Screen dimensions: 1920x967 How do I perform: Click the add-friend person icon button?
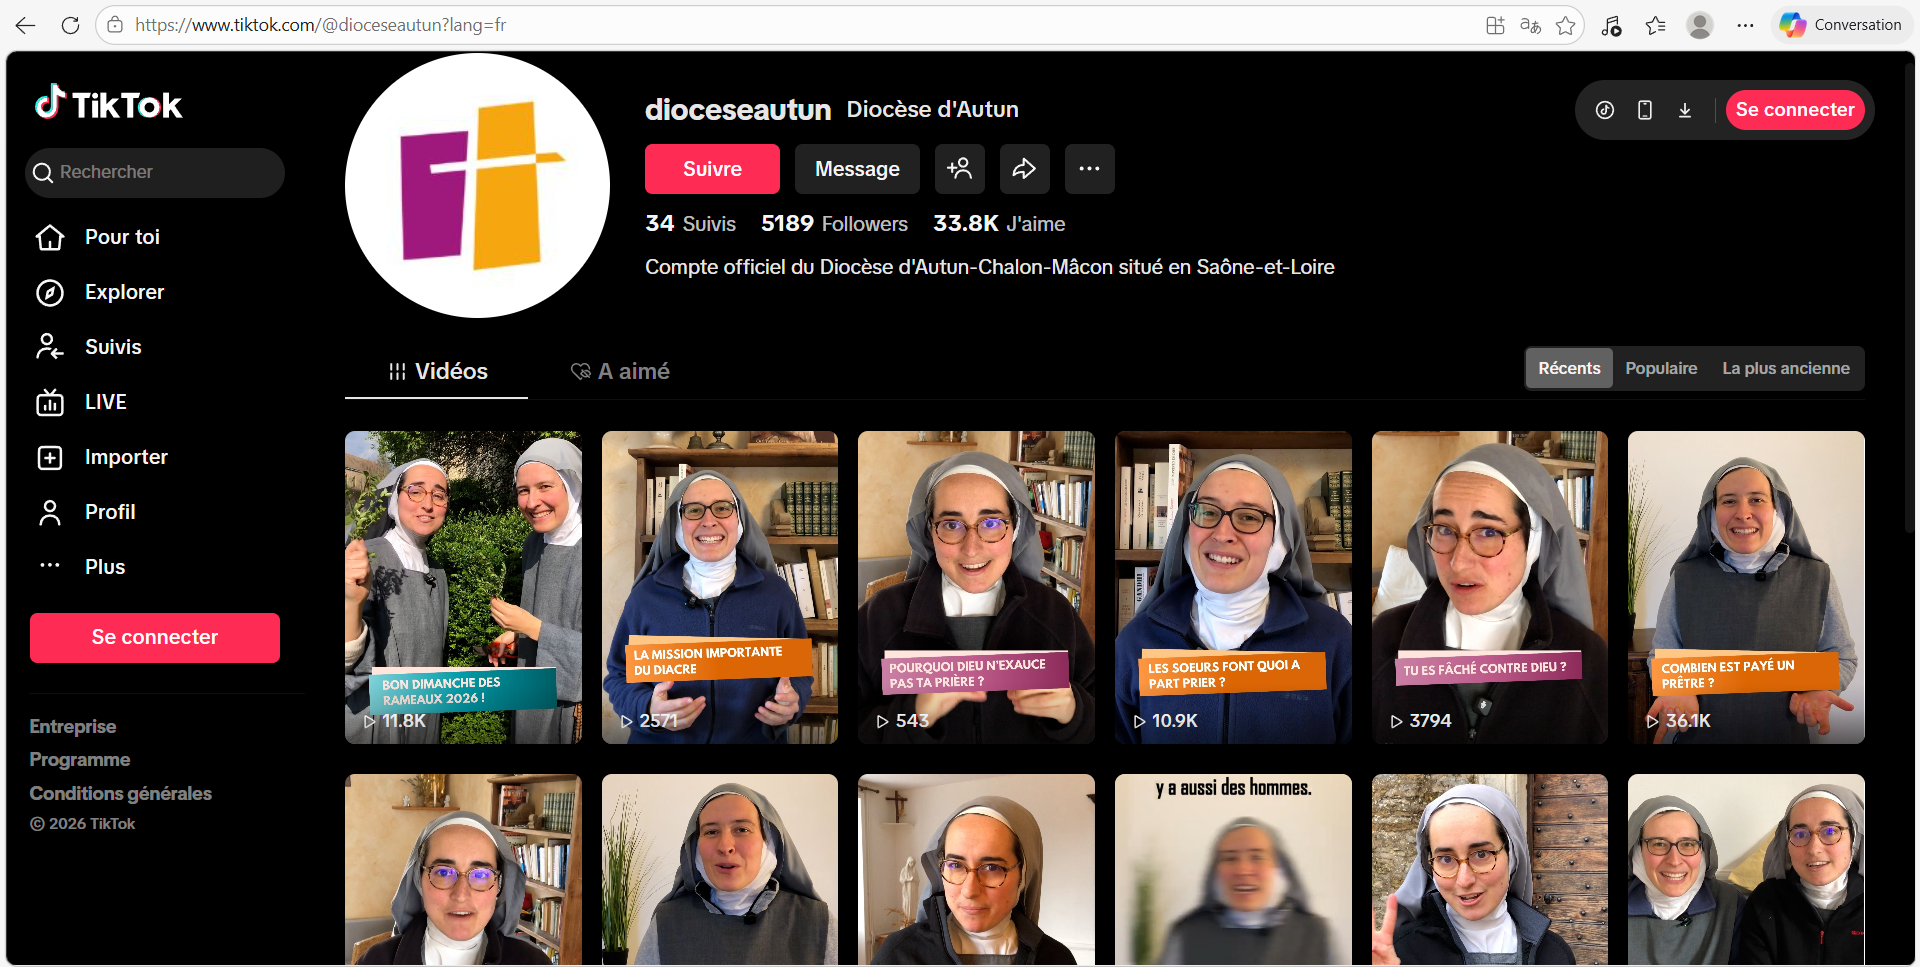click(960, 169)
